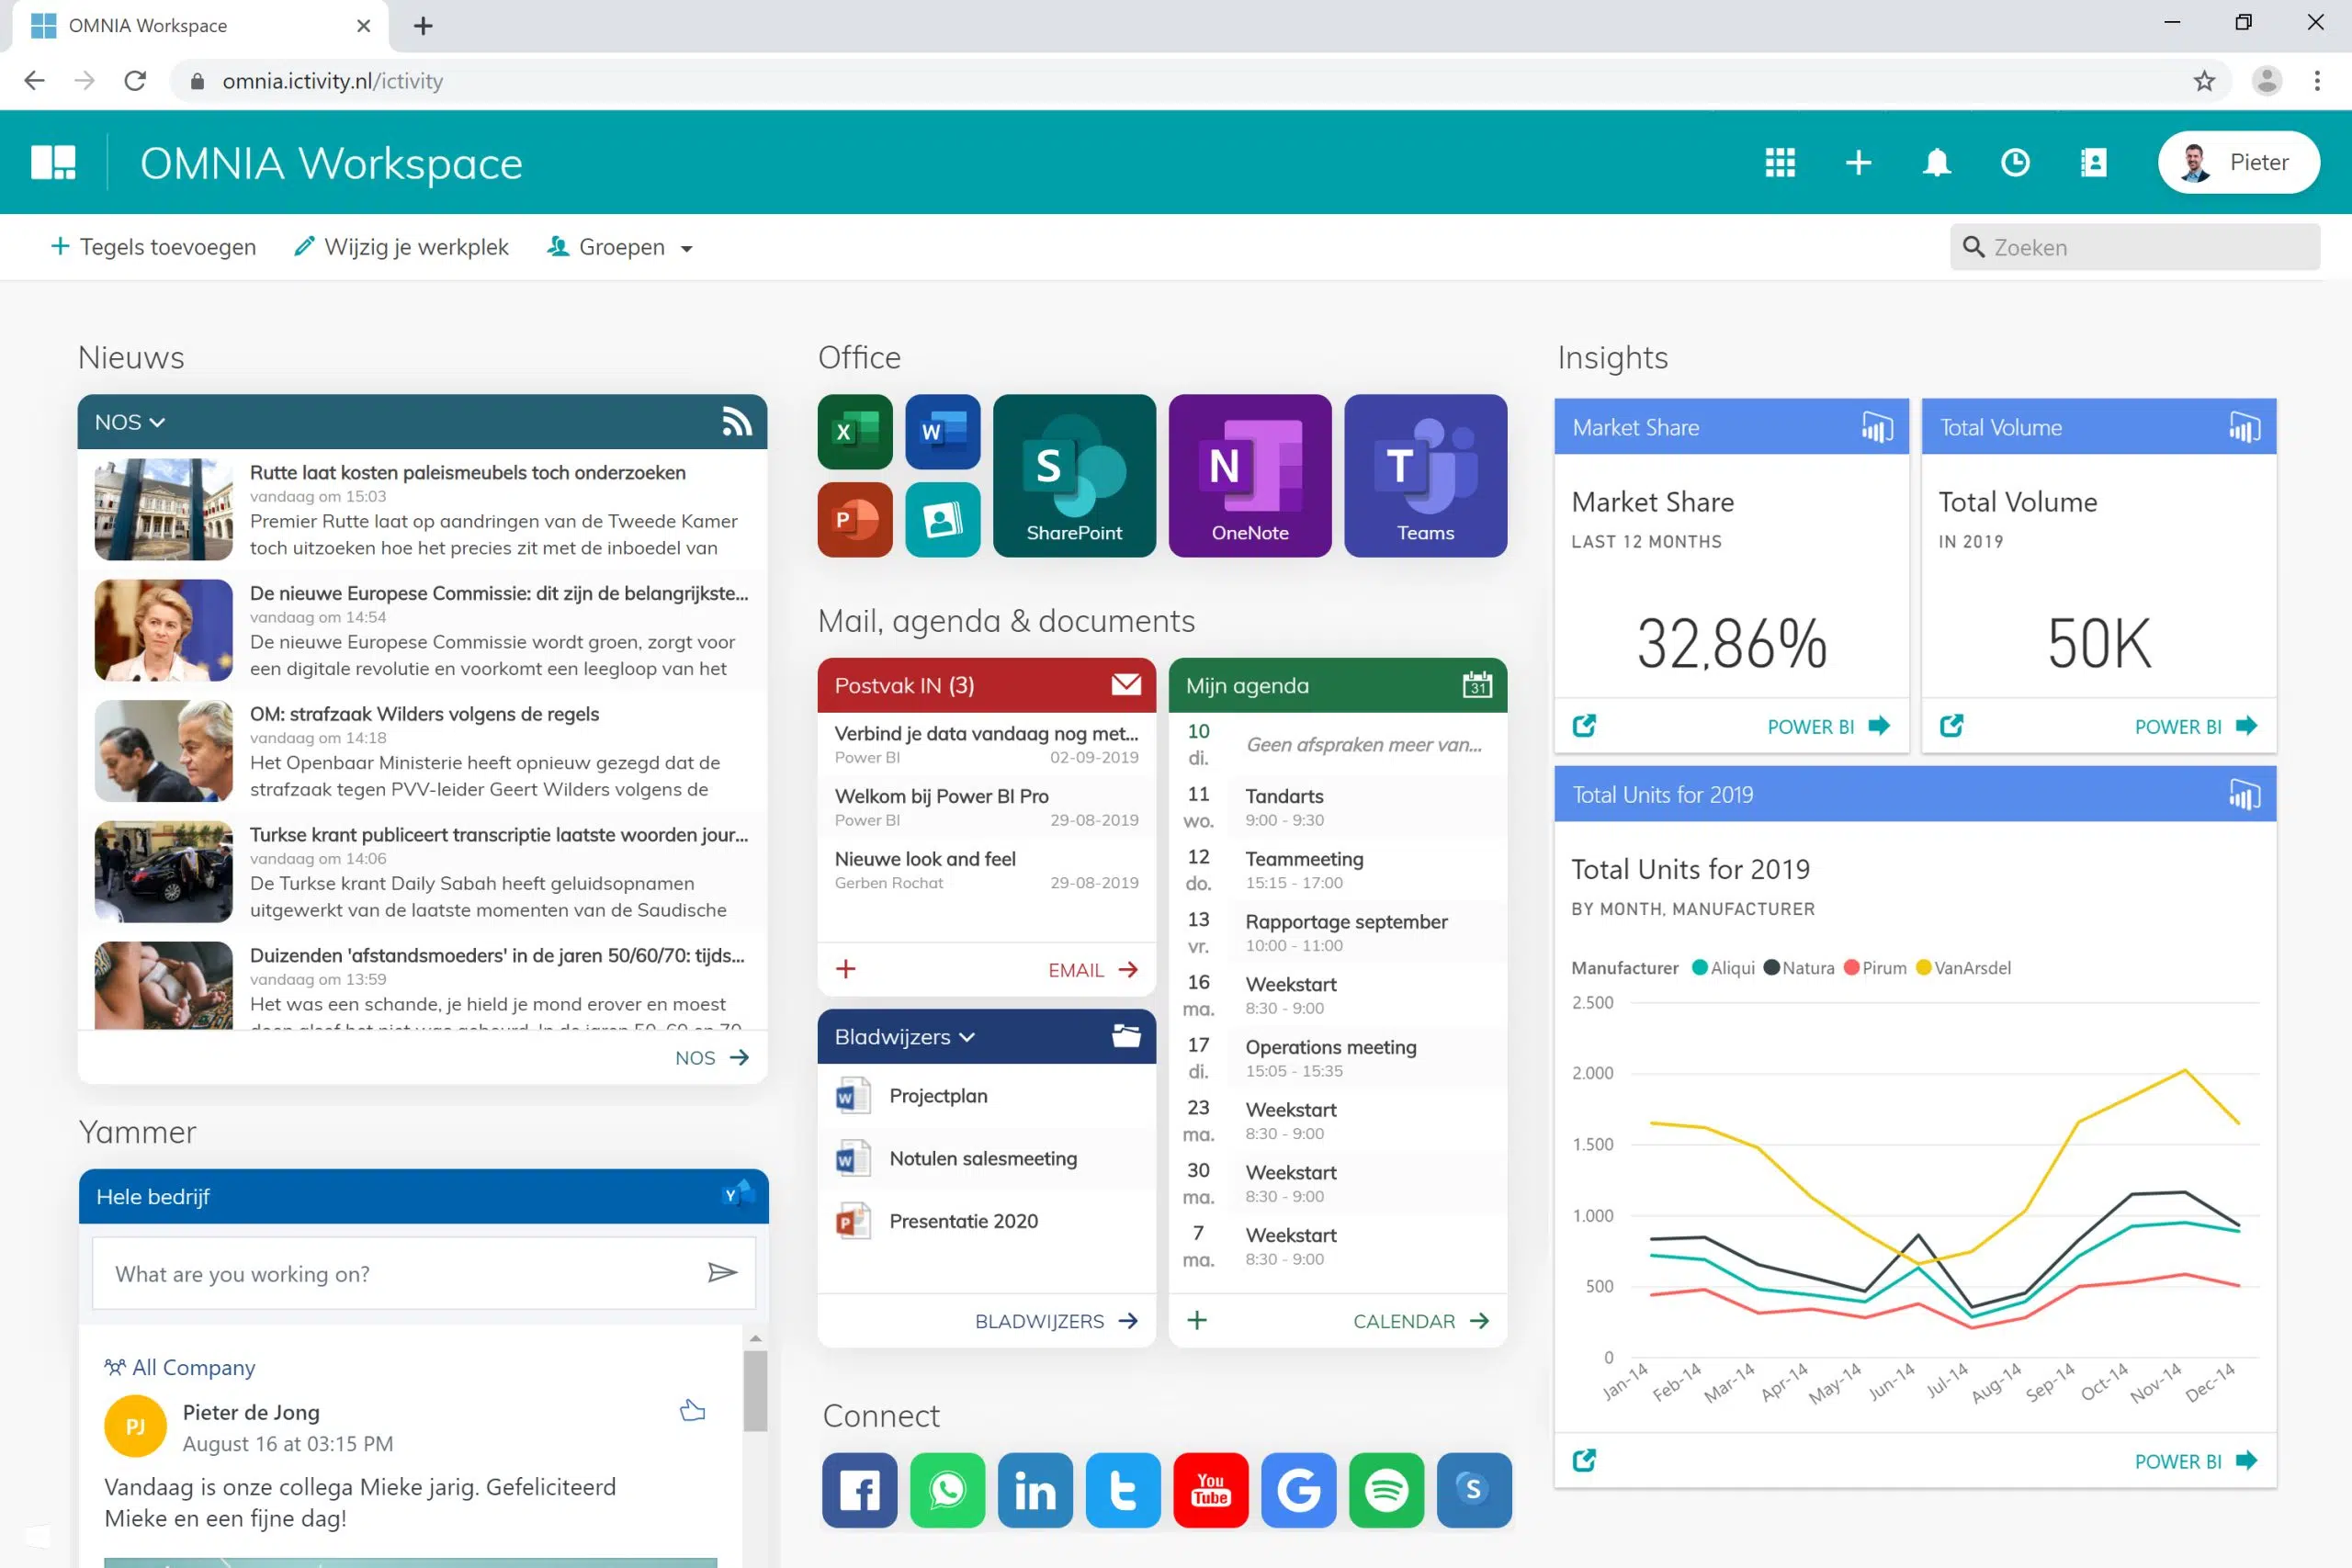The width and height of the screenshot is (2352, 1568).
Task: Click the notifications bell icon
Action: [x=1936, y=162]
